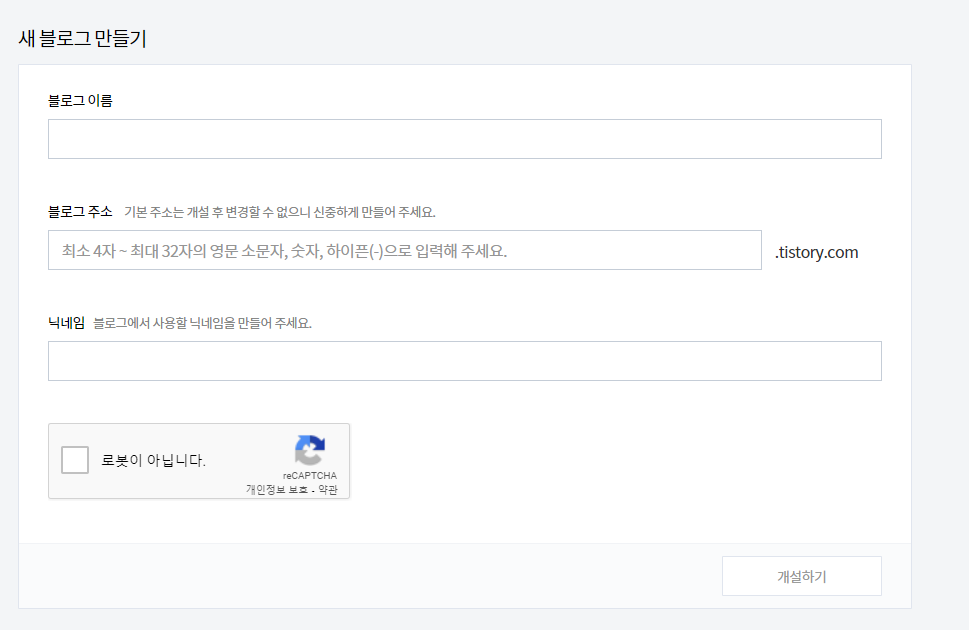Check the 로봇이 아닙니다 reCAPTCHA checkbox
Screen dimensions: 969x630
click(x=75, y=460)
